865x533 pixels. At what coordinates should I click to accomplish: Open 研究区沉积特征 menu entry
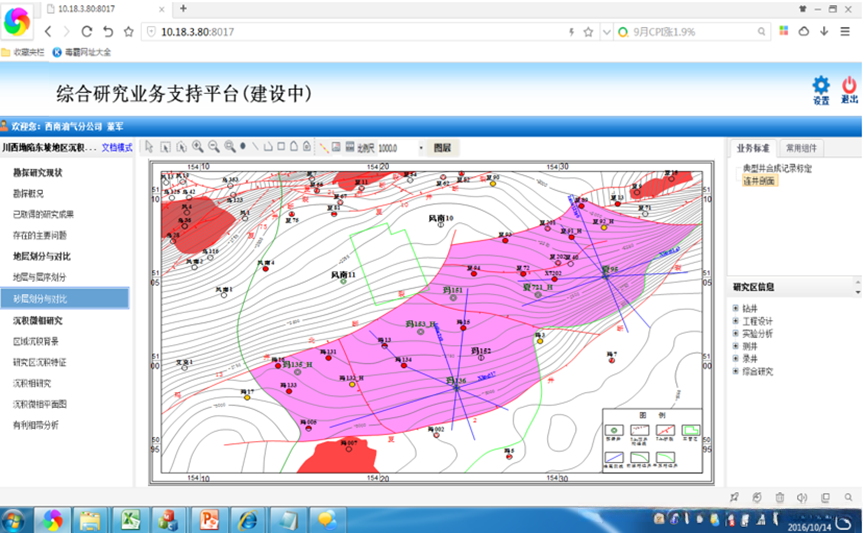tap(39, 363)
